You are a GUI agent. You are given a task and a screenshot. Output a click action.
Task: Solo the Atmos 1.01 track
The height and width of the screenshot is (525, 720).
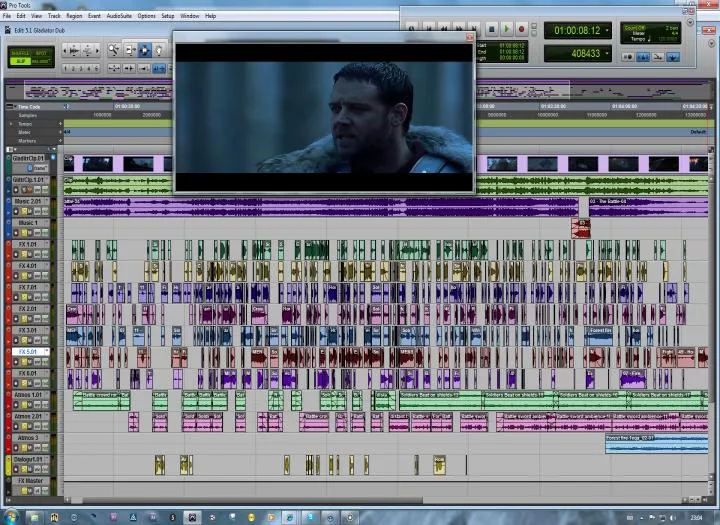point(24,405)
